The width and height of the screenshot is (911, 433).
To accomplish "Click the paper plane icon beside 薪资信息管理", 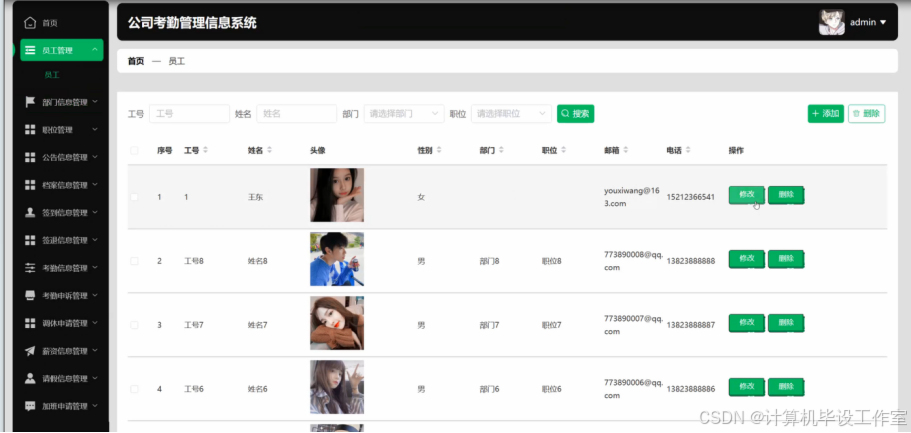I will pos(30,350).
